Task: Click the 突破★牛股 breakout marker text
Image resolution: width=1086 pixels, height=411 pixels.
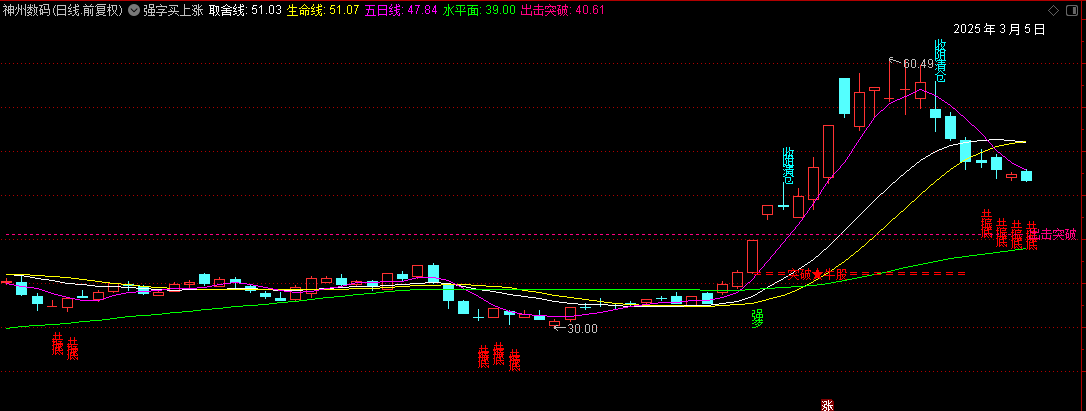Action: coord(817,274)
